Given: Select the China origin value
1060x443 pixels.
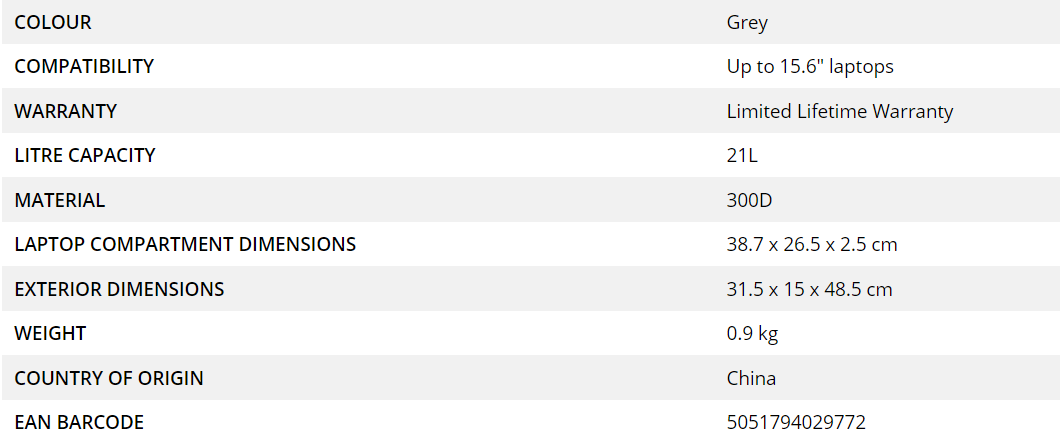Looking at the screenshot, I should [751, 378].
